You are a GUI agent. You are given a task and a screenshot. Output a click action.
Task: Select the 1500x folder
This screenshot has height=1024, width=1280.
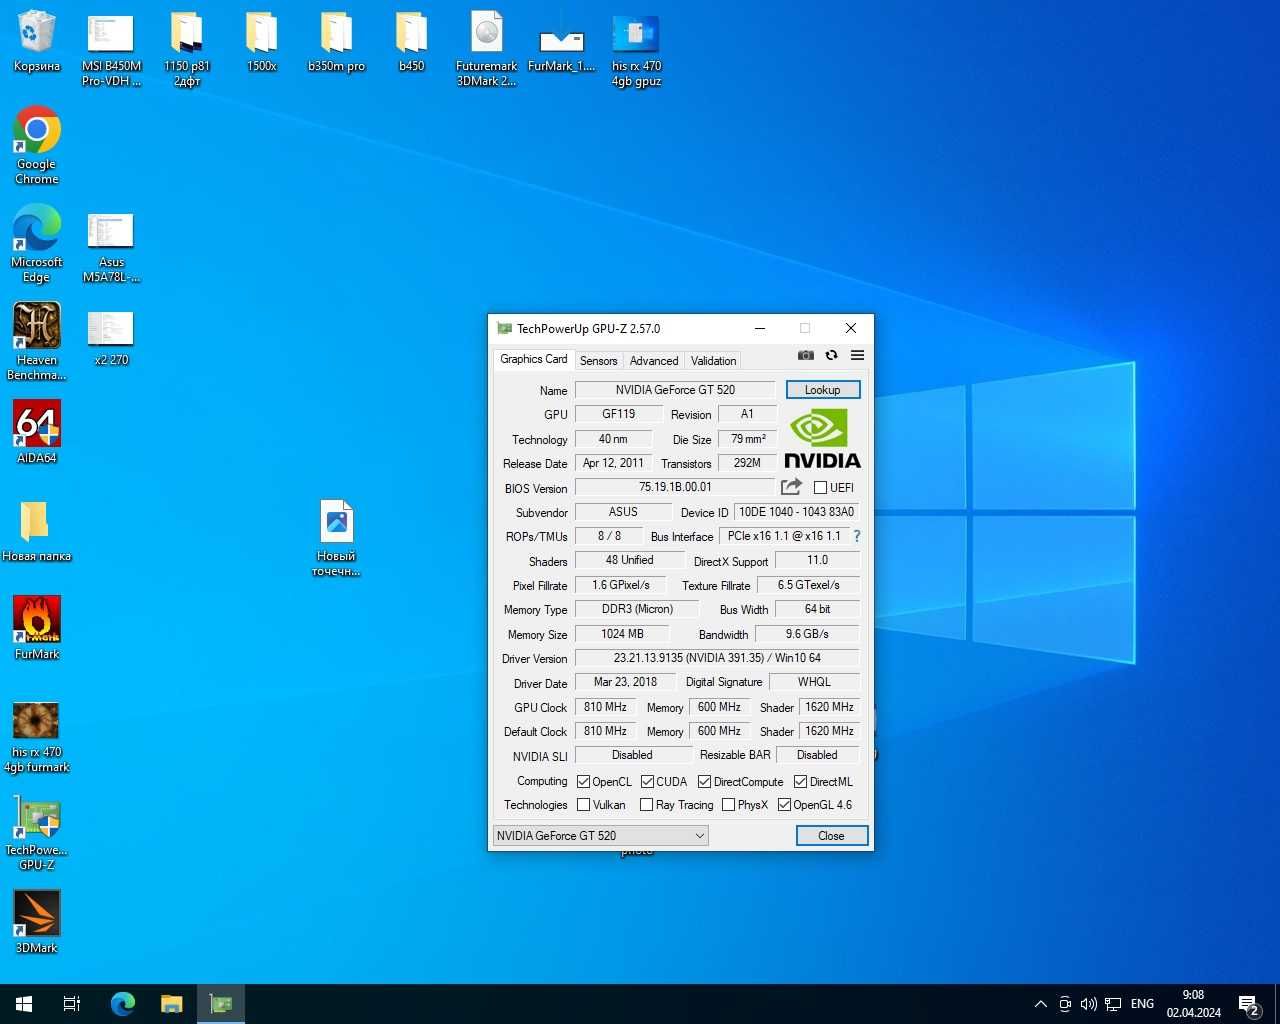click(262, 42)
